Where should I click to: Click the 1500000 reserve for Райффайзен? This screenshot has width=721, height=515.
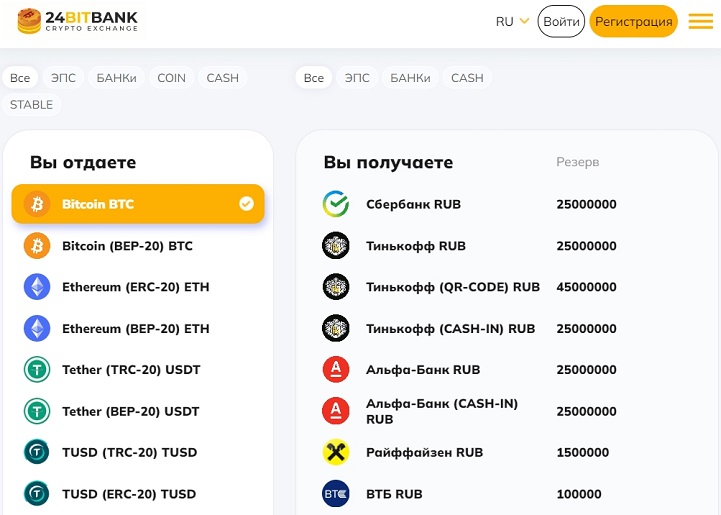pyautogui.click(x=583, y=452)
